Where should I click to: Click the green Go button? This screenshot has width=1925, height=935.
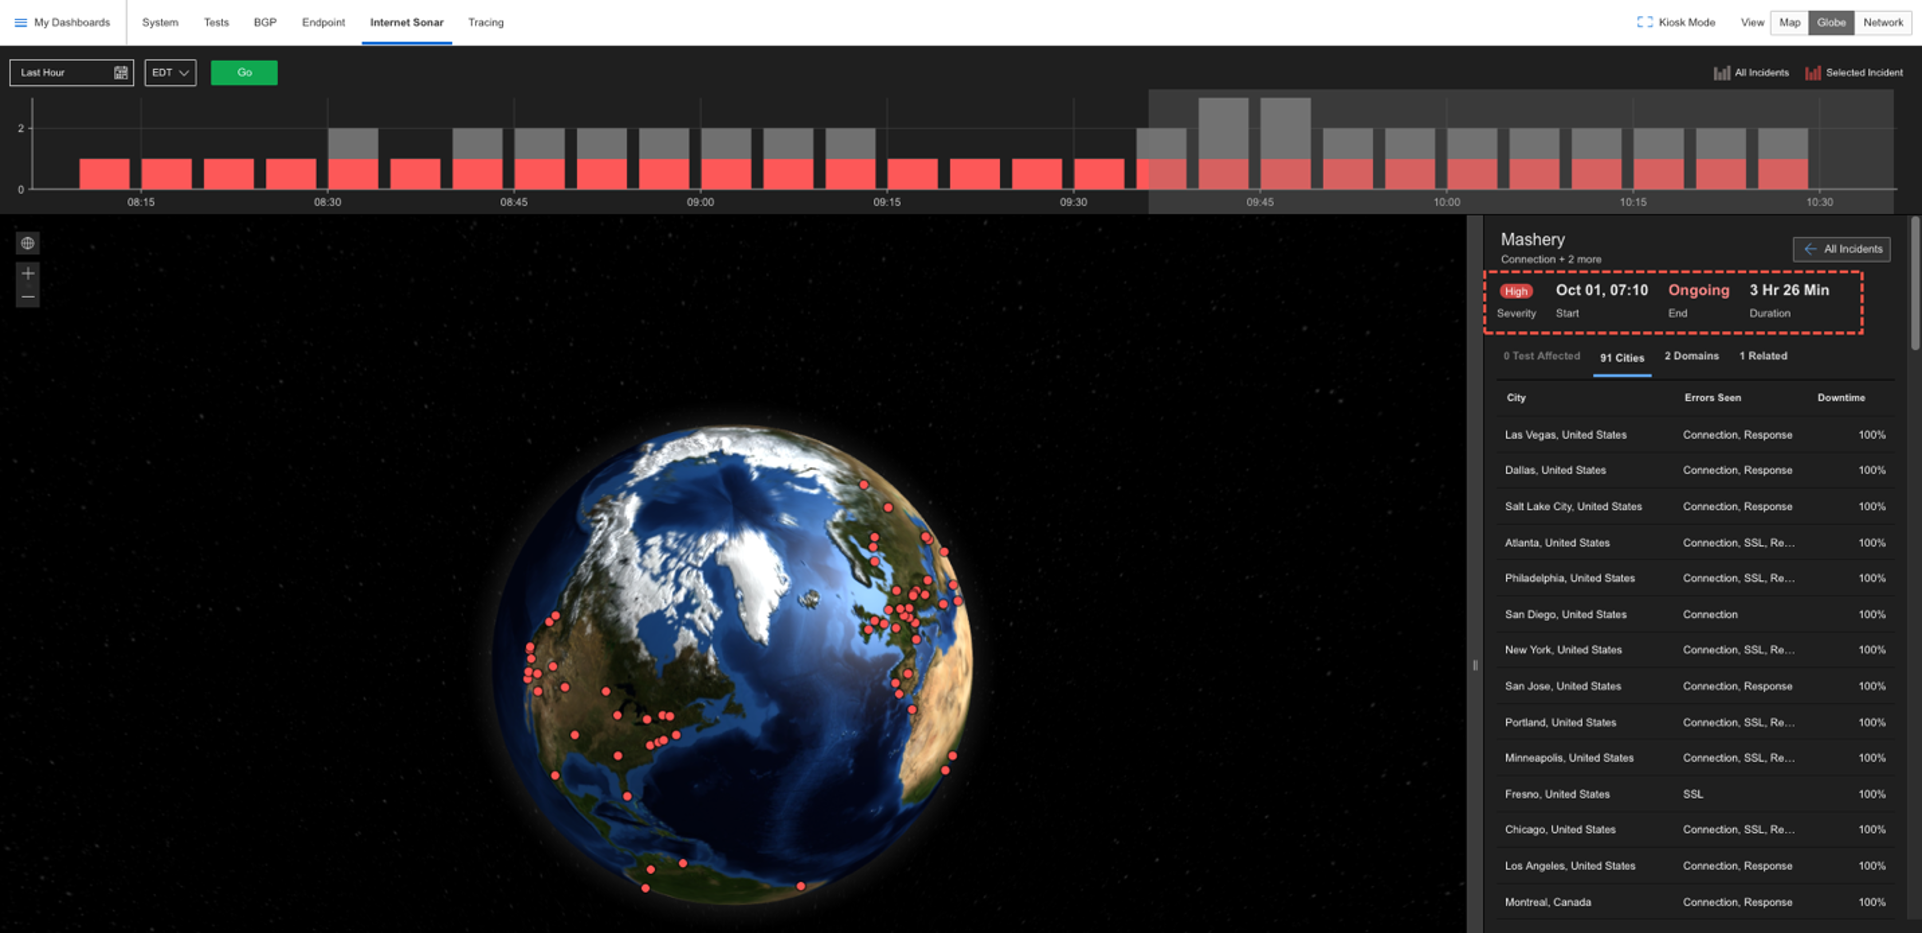(x=244, y=73)
